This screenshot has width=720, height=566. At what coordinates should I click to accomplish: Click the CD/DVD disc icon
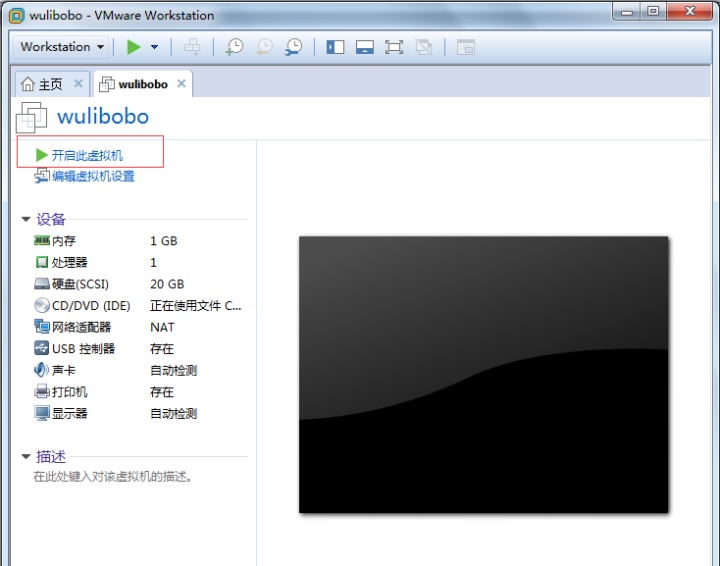42,305
